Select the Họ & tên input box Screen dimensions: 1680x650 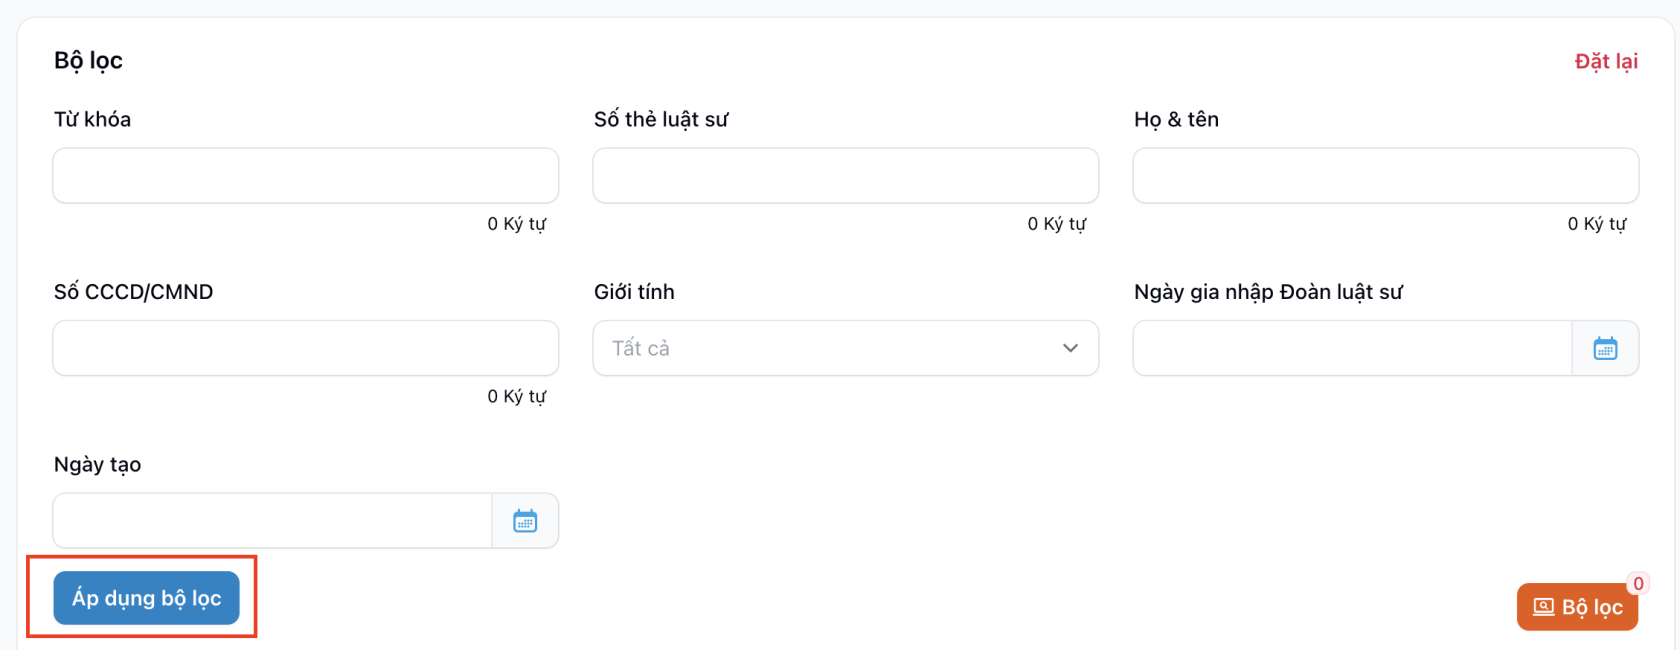tap(1385, 176)
